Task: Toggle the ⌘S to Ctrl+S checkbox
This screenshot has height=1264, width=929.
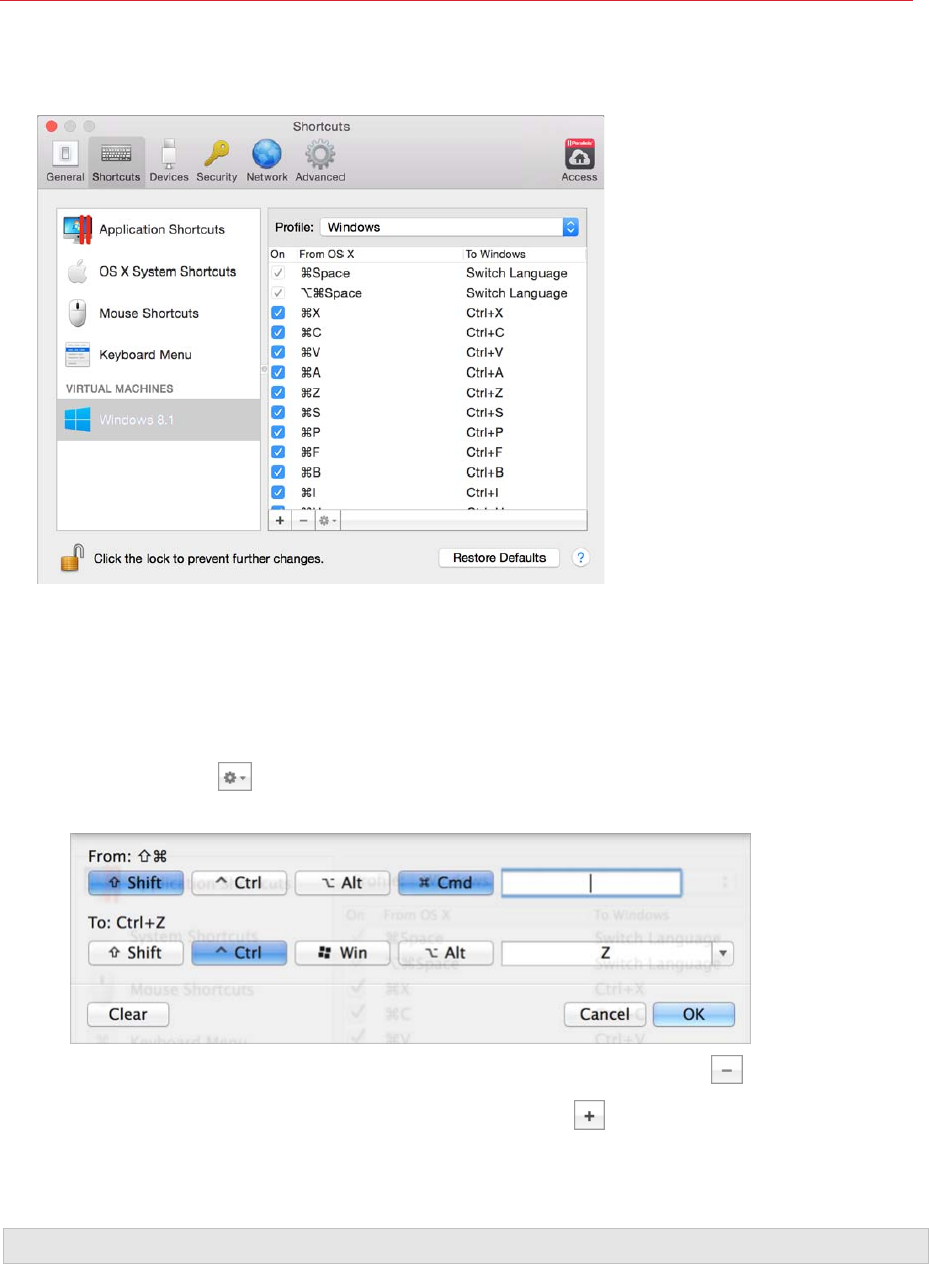Action: pyautogui.click(x=279, y=413)
